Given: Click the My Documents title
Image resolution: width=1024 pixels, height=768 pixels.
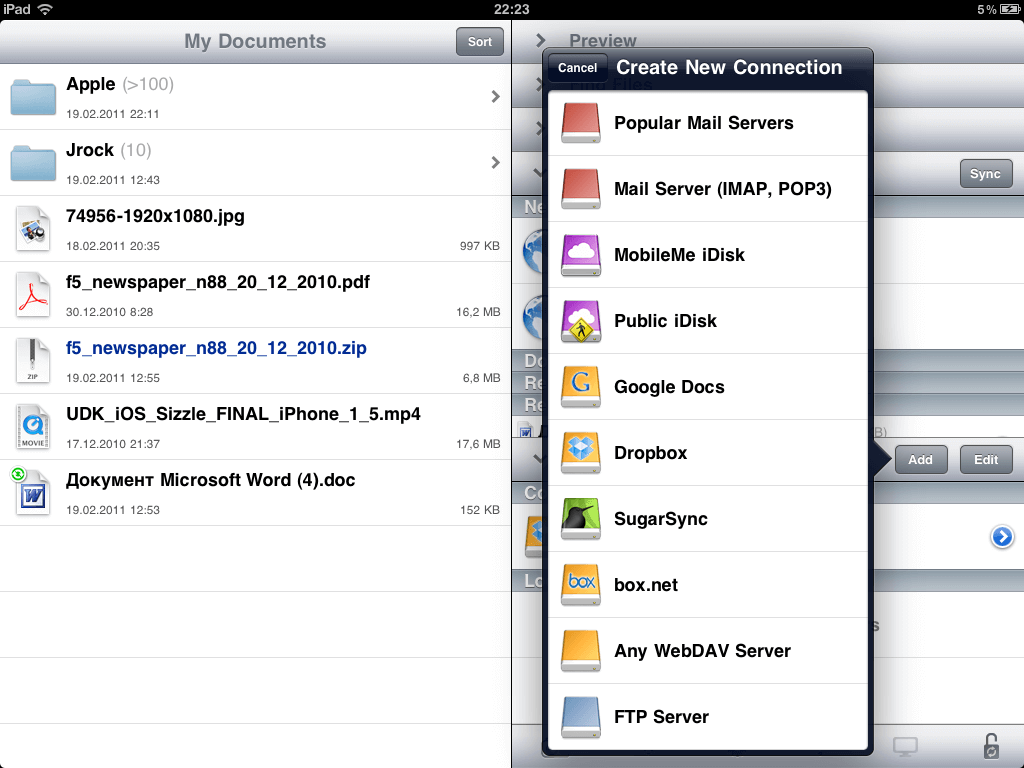Looking at the screenshot, I should (x=255, y=41).
